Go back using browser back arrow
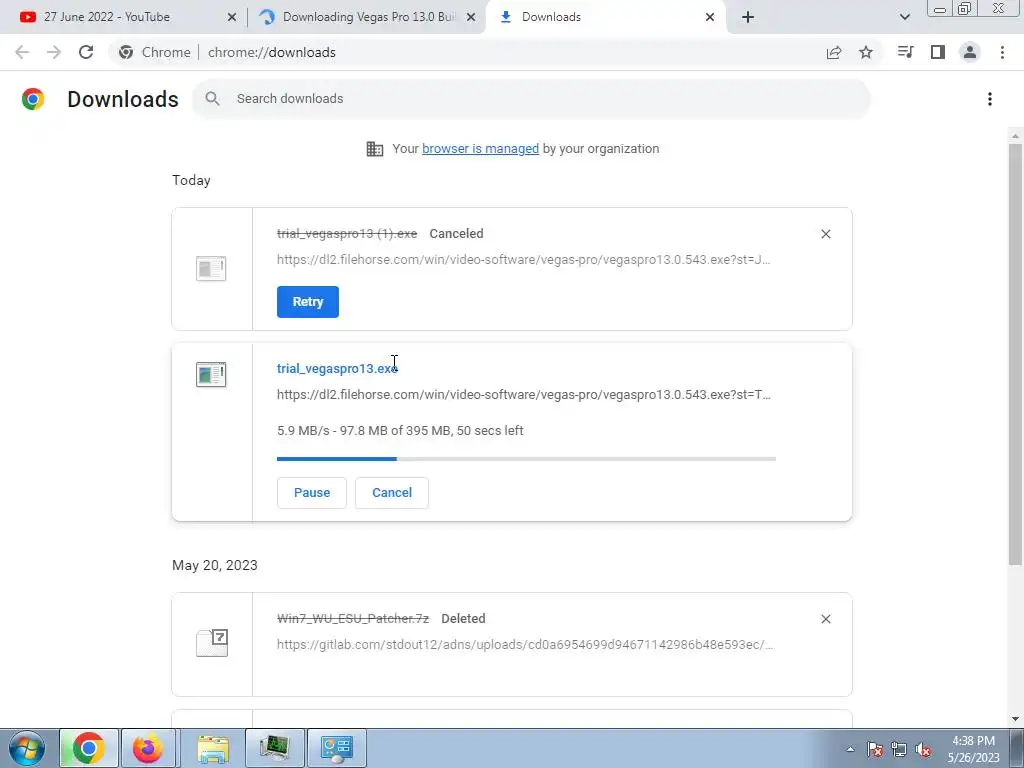The height and width of the screenshot is (768, 1024). click(22, 52)
